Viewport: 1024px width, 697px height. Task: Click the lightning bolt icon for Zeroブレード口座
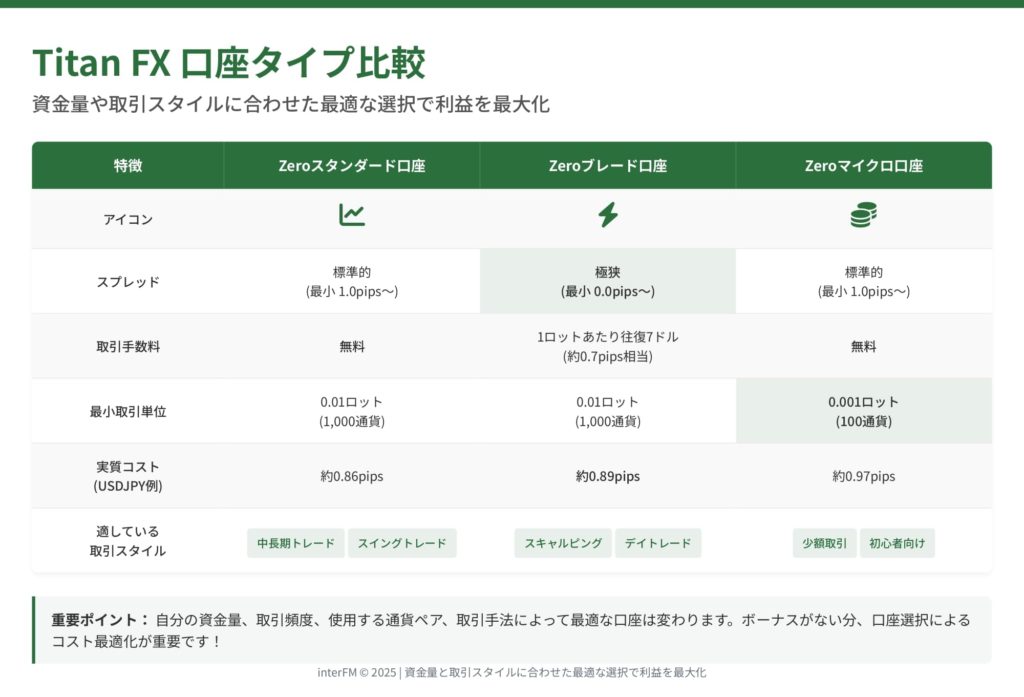(x=607, y=215)
